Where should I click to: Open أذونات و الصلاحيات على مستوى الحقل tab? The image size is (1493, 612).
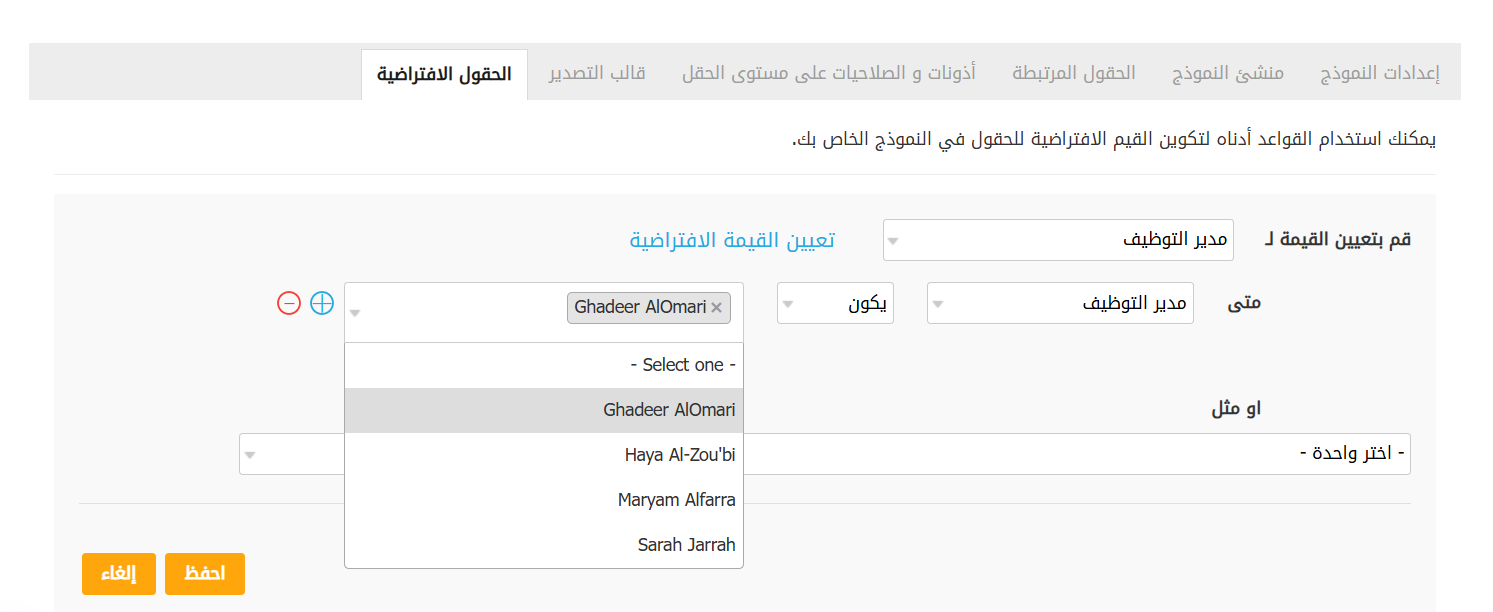[829, 73]
